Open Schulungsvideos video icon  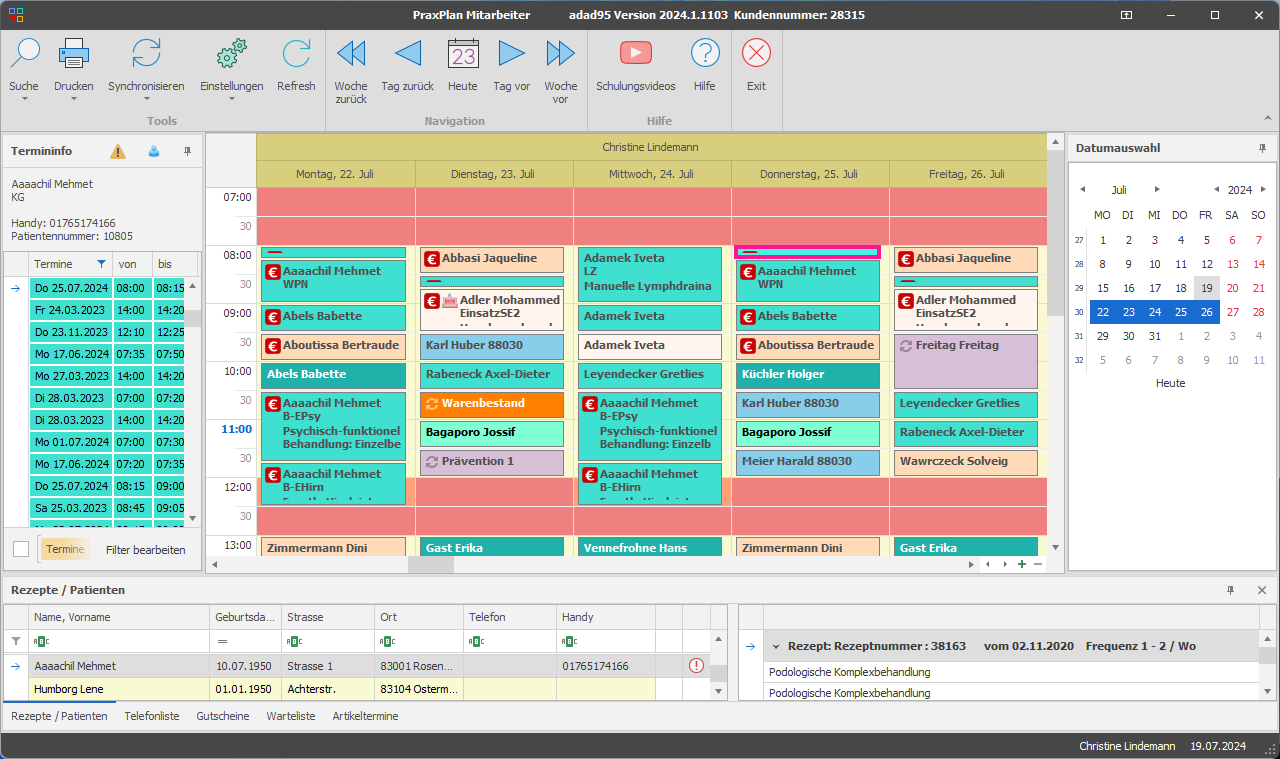tap(635, 53)
